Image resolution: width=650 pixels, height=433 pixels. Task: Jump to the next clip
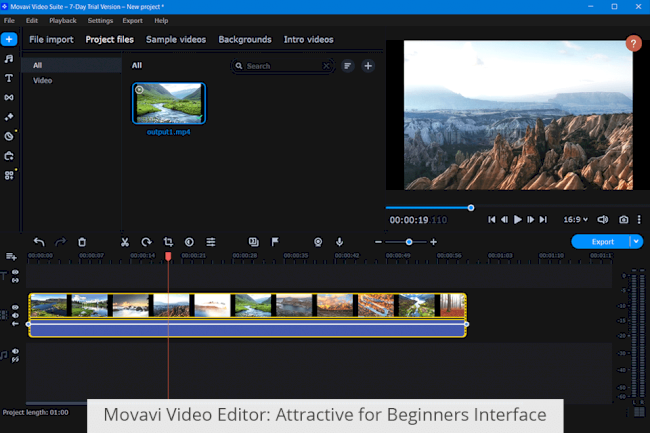[x=543, y=220]
